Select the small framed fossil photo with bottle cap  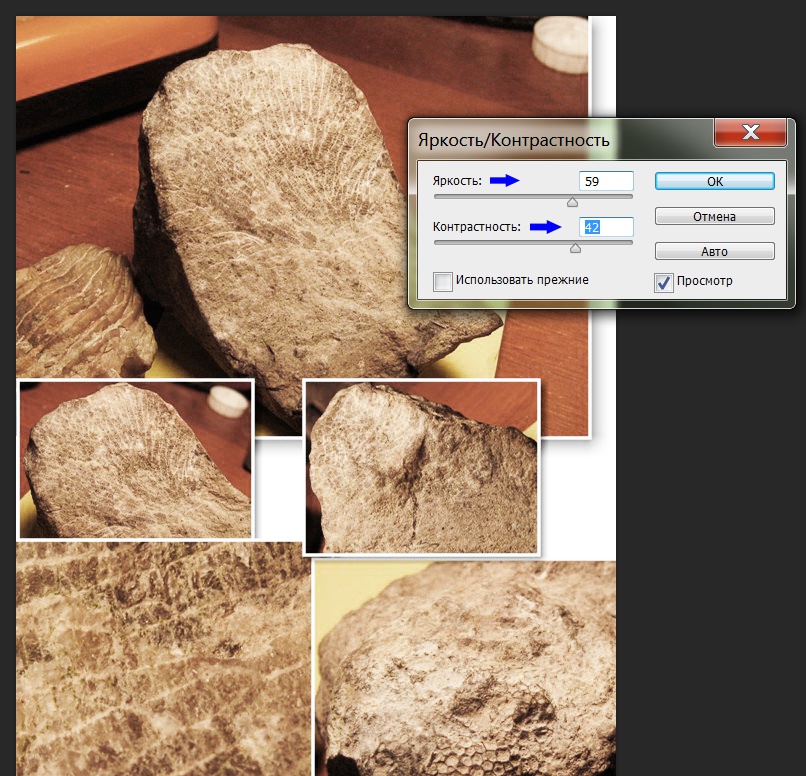[135, 459]
